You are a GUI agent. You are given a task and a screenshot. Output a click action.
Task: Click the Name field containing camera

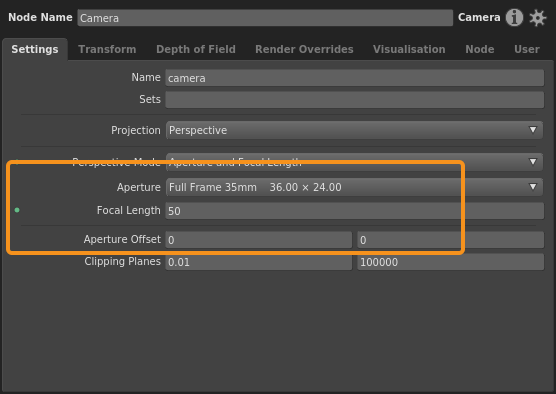[354, 78]
